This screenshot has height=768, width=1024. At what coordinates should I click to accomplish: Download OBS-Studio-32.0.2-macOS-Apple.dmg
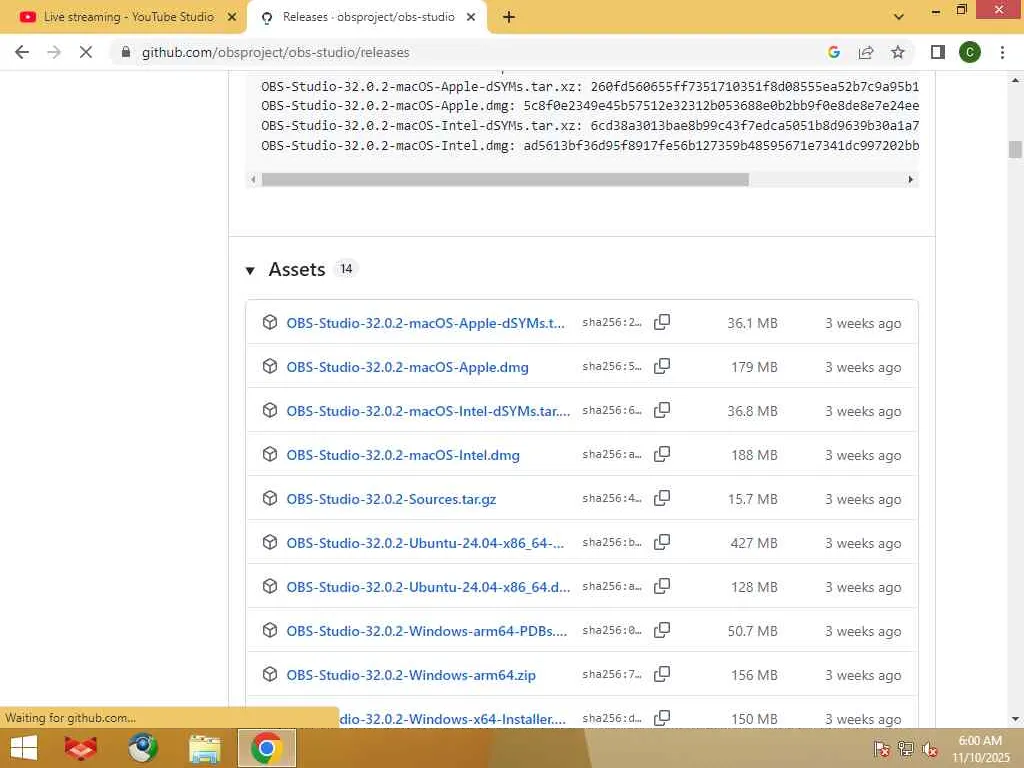pyautogui.click(x=408, y=367)
